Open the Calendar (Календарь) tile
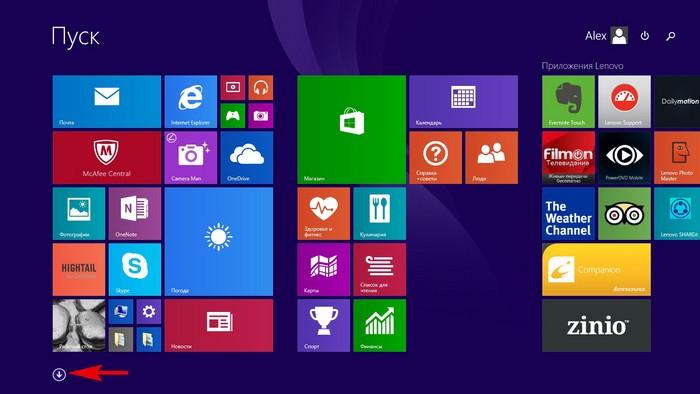Viewport: 700px width, 394px height. click(x=464, y=102)
